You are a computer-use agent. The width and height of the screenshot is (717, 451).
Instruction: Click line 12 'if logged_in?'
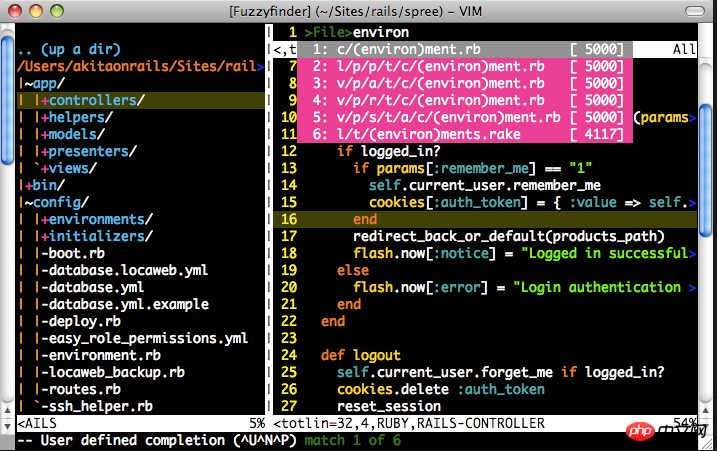pos(388,151)
